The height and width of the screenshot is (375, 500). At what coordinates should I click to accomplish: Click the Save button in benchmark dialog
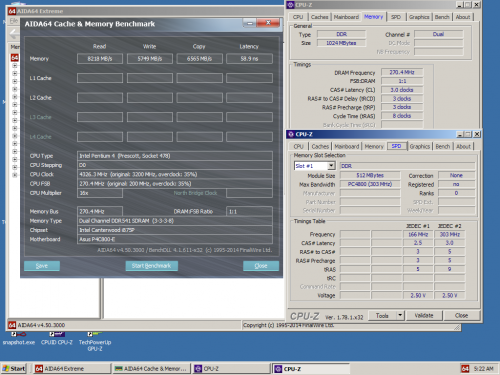tap(42, 266)
